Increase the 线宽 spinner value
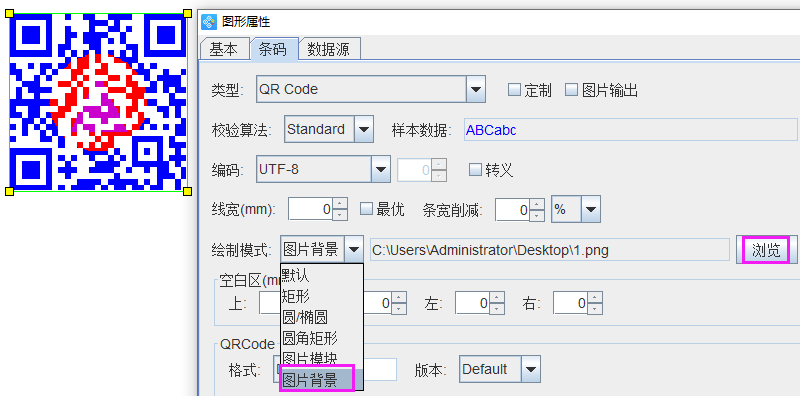Image resolution: width=800 pixels, height=396 pixels. tap(340, 204)
